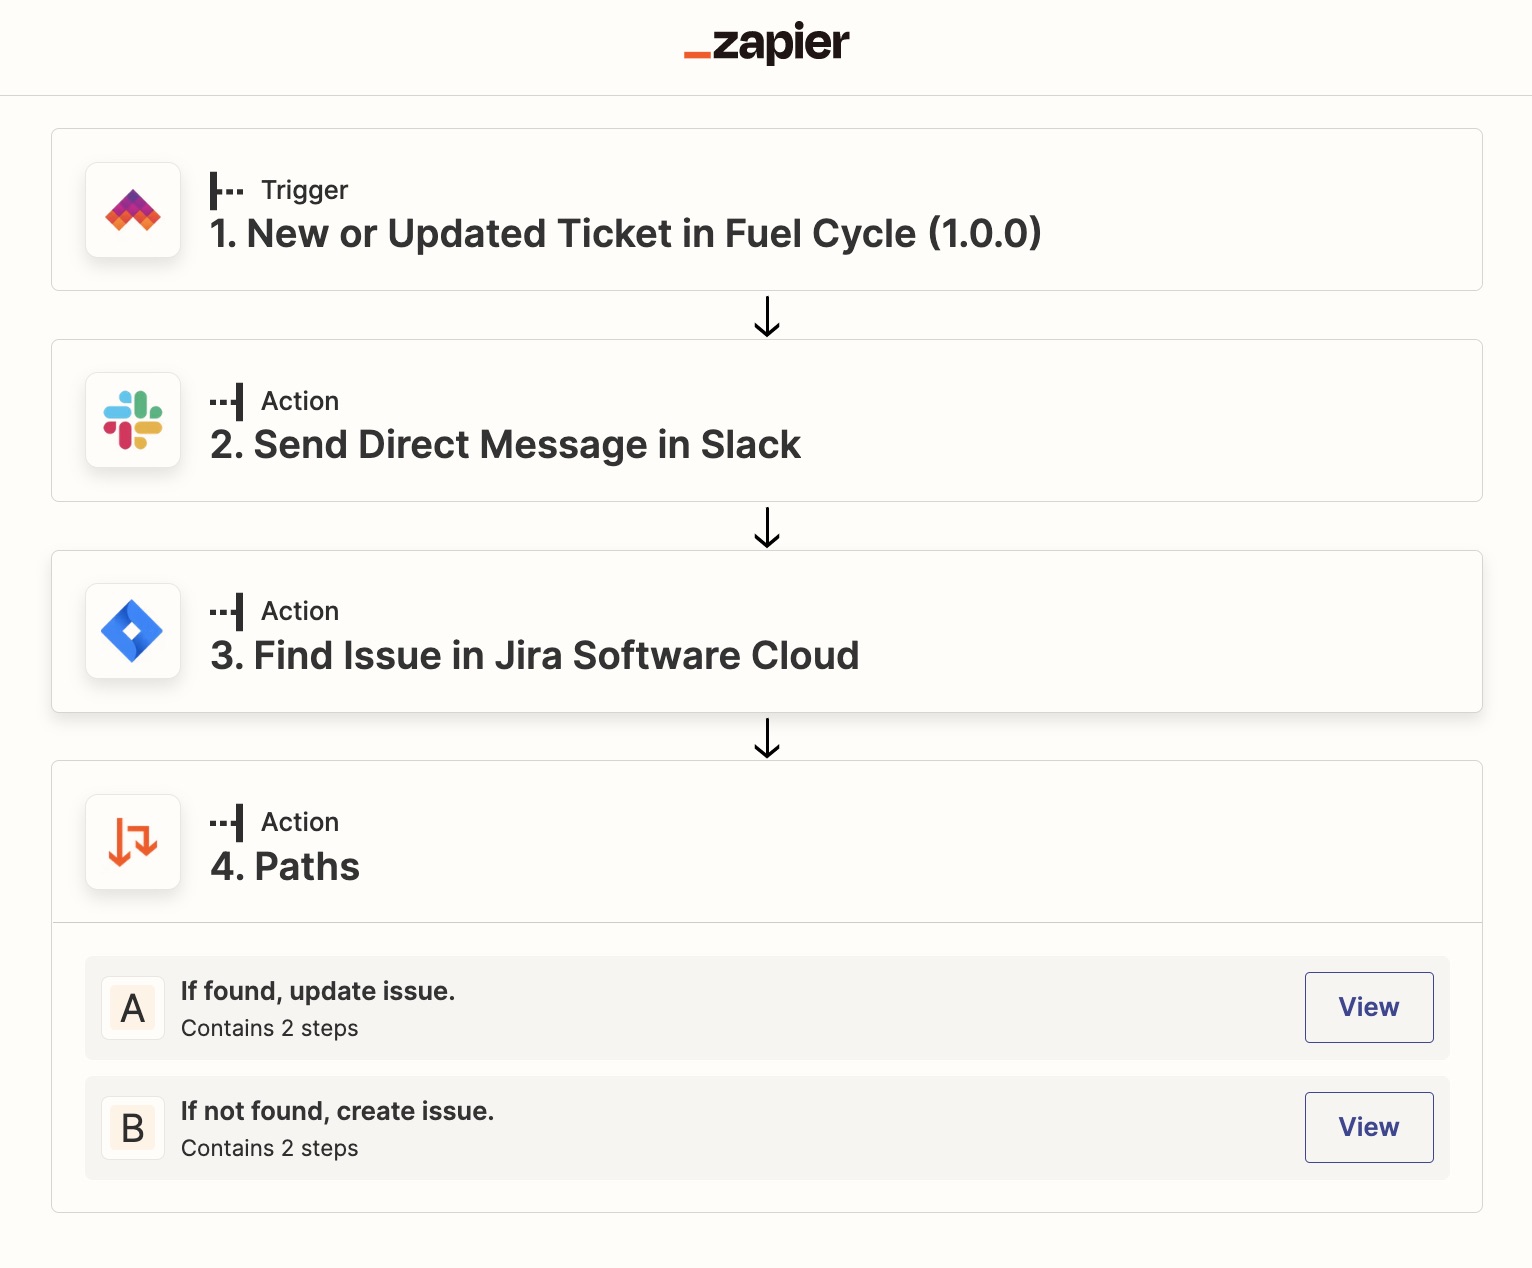Screen dimensions: 1532x1268
Task: Click the Action symbol in Jira step
Action: click(227, 611)
